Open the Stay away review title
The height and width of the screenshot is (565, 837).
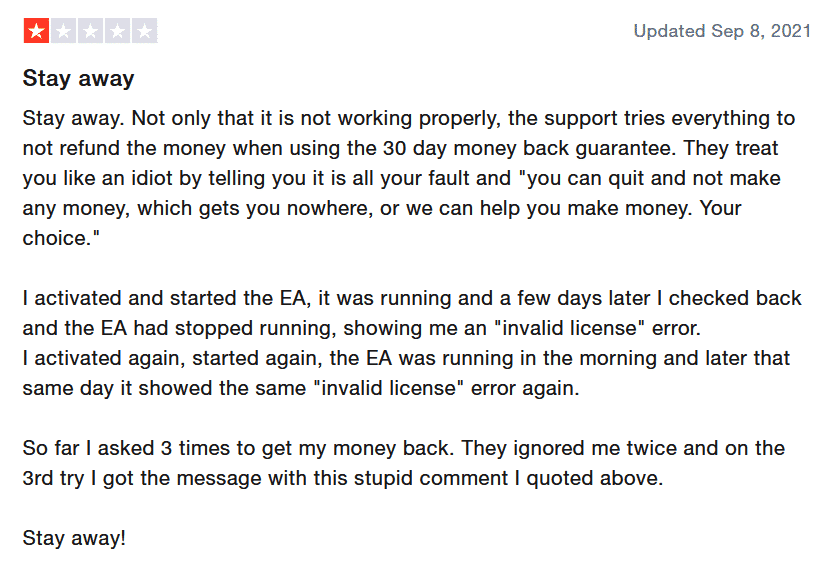click(78, 79)
